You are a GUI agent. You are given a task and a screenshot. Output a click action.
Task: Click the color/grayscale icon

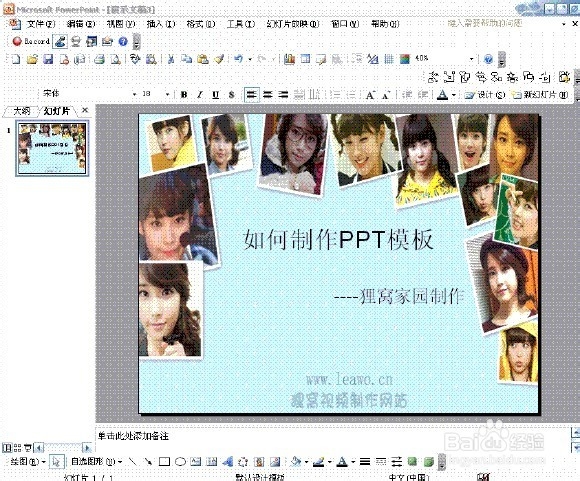click(405, 59)
